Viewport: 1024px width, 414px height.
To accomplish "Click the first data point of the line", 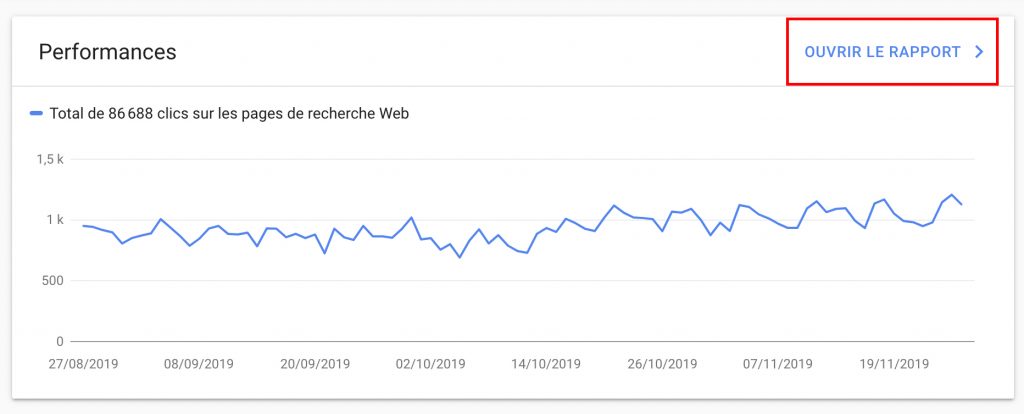I will [83, 225].
